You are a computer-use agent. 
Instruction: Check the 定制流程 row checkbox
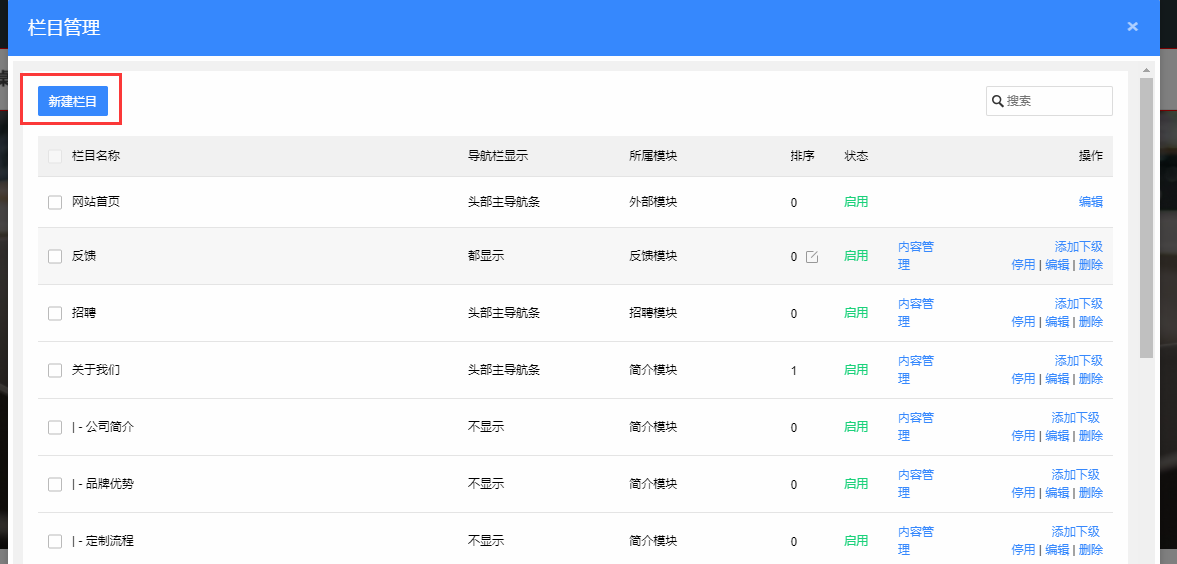(55, 541)
